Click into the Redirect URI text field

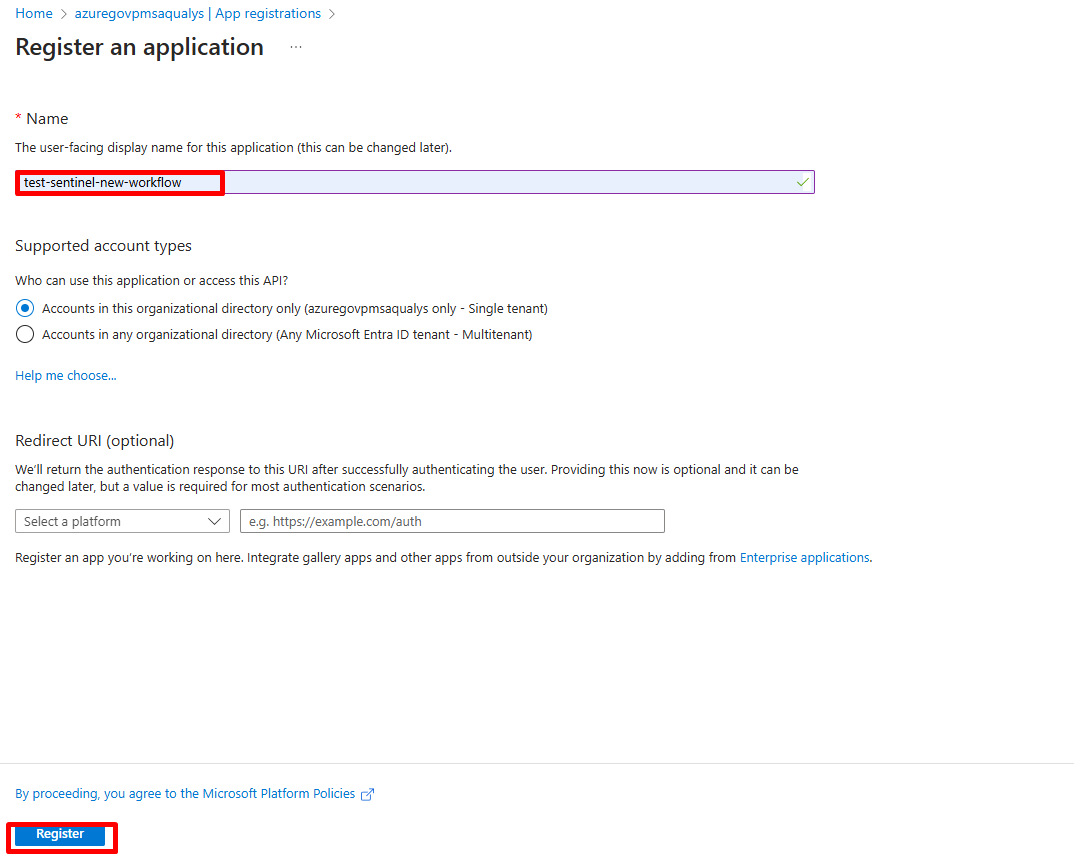click(x=452, y=521)
